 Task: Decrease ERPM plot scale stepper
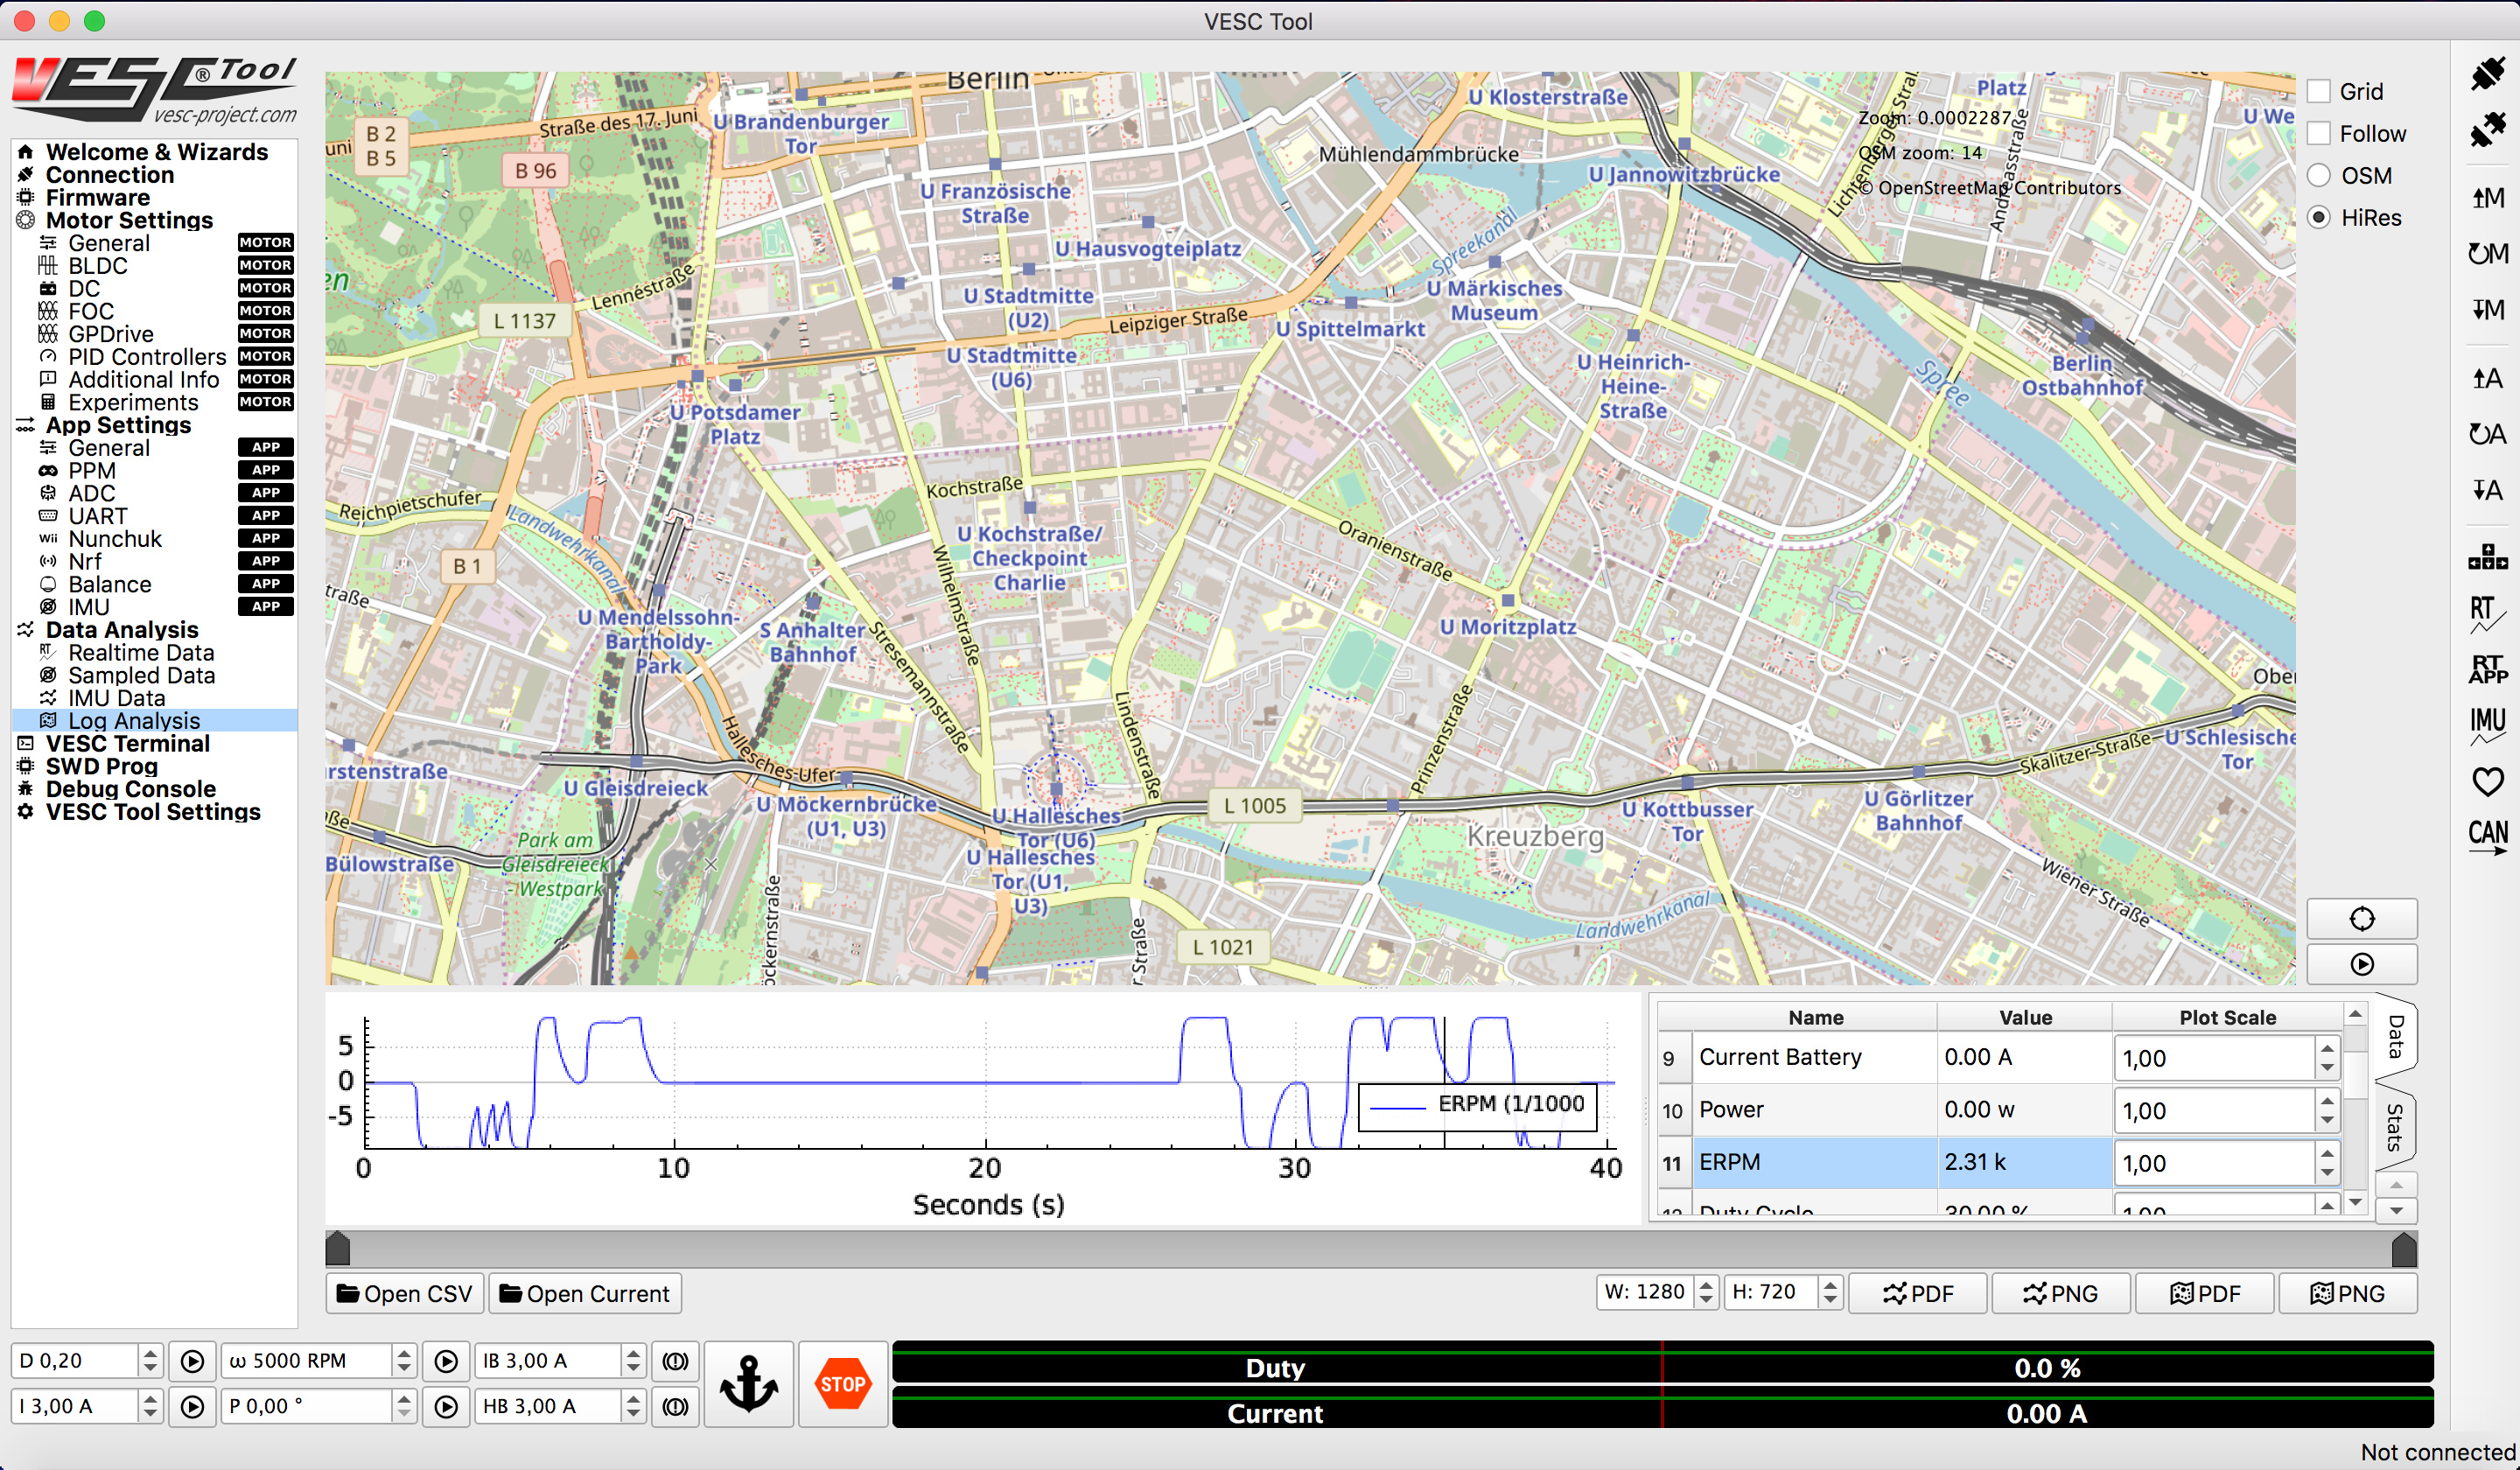(2328, 1173)
